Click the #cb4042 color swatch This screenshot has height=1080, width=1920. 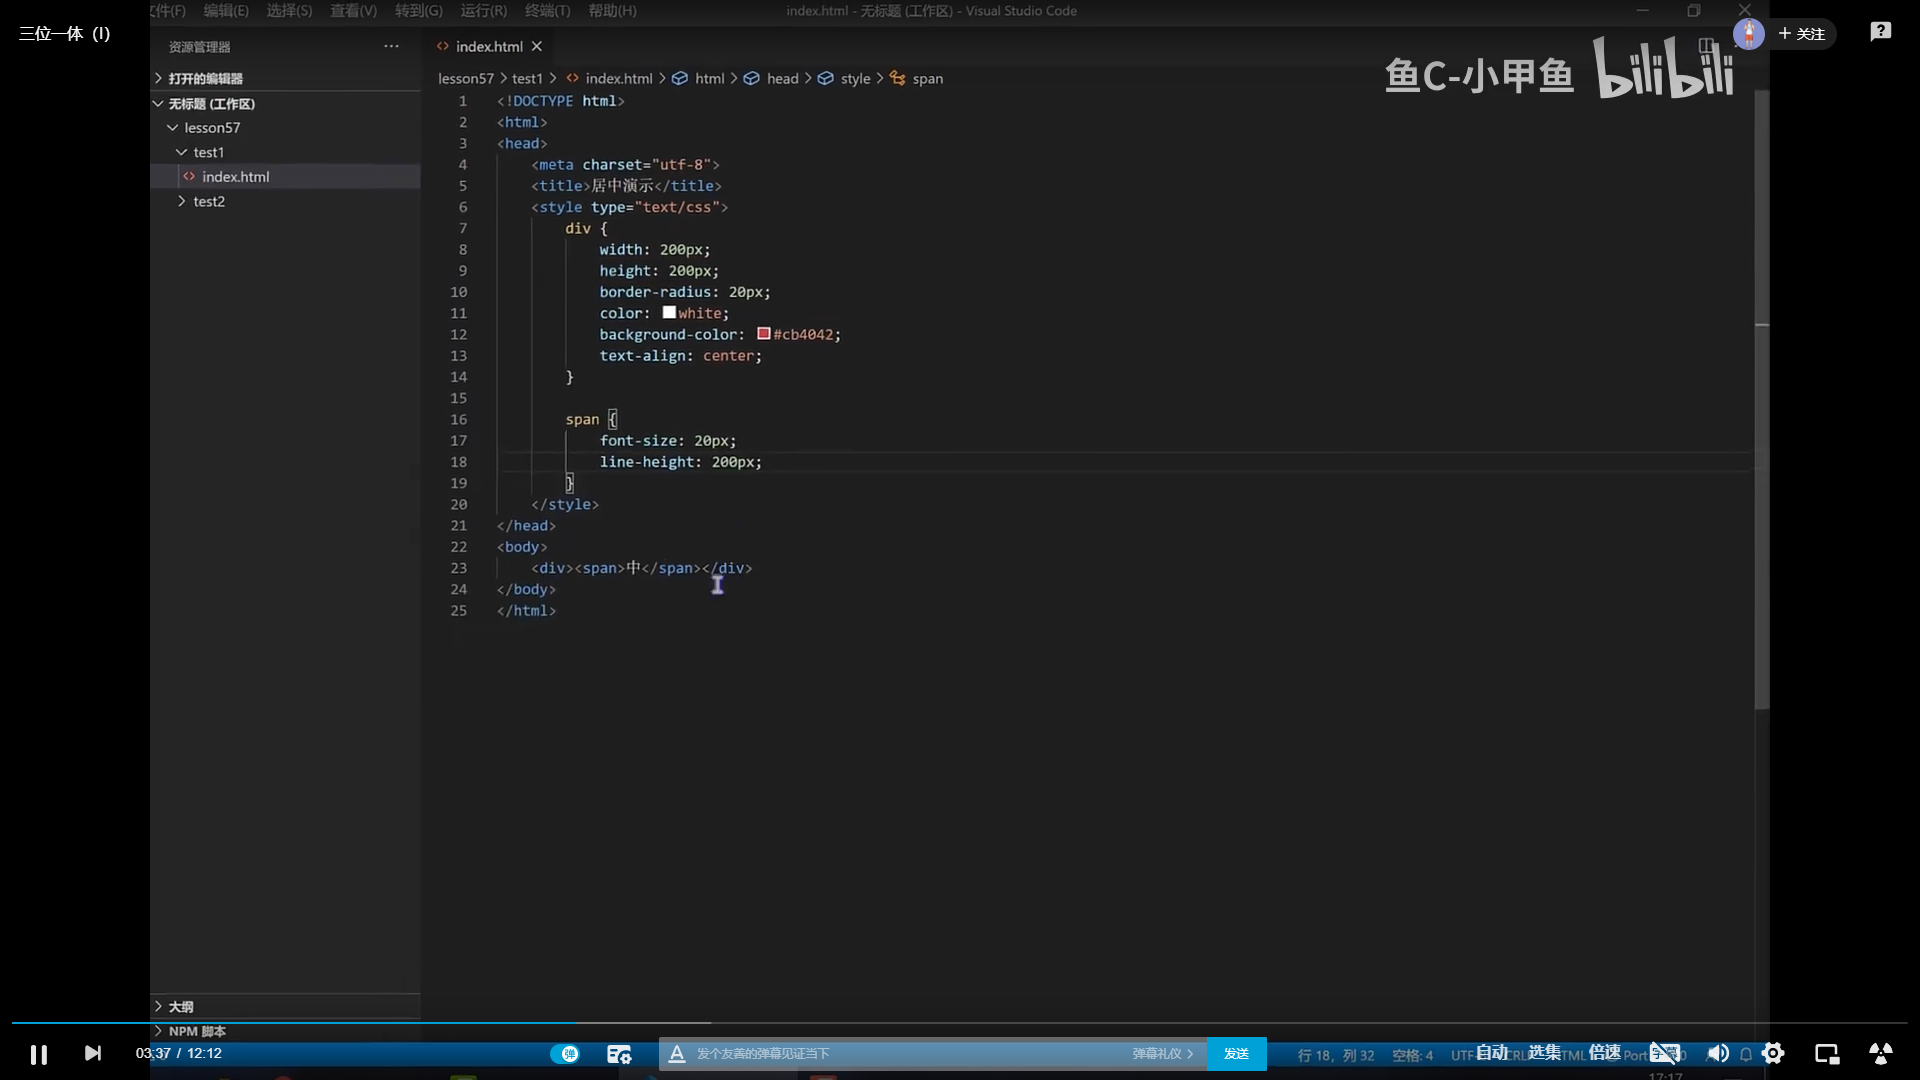(x=764, y=334)
